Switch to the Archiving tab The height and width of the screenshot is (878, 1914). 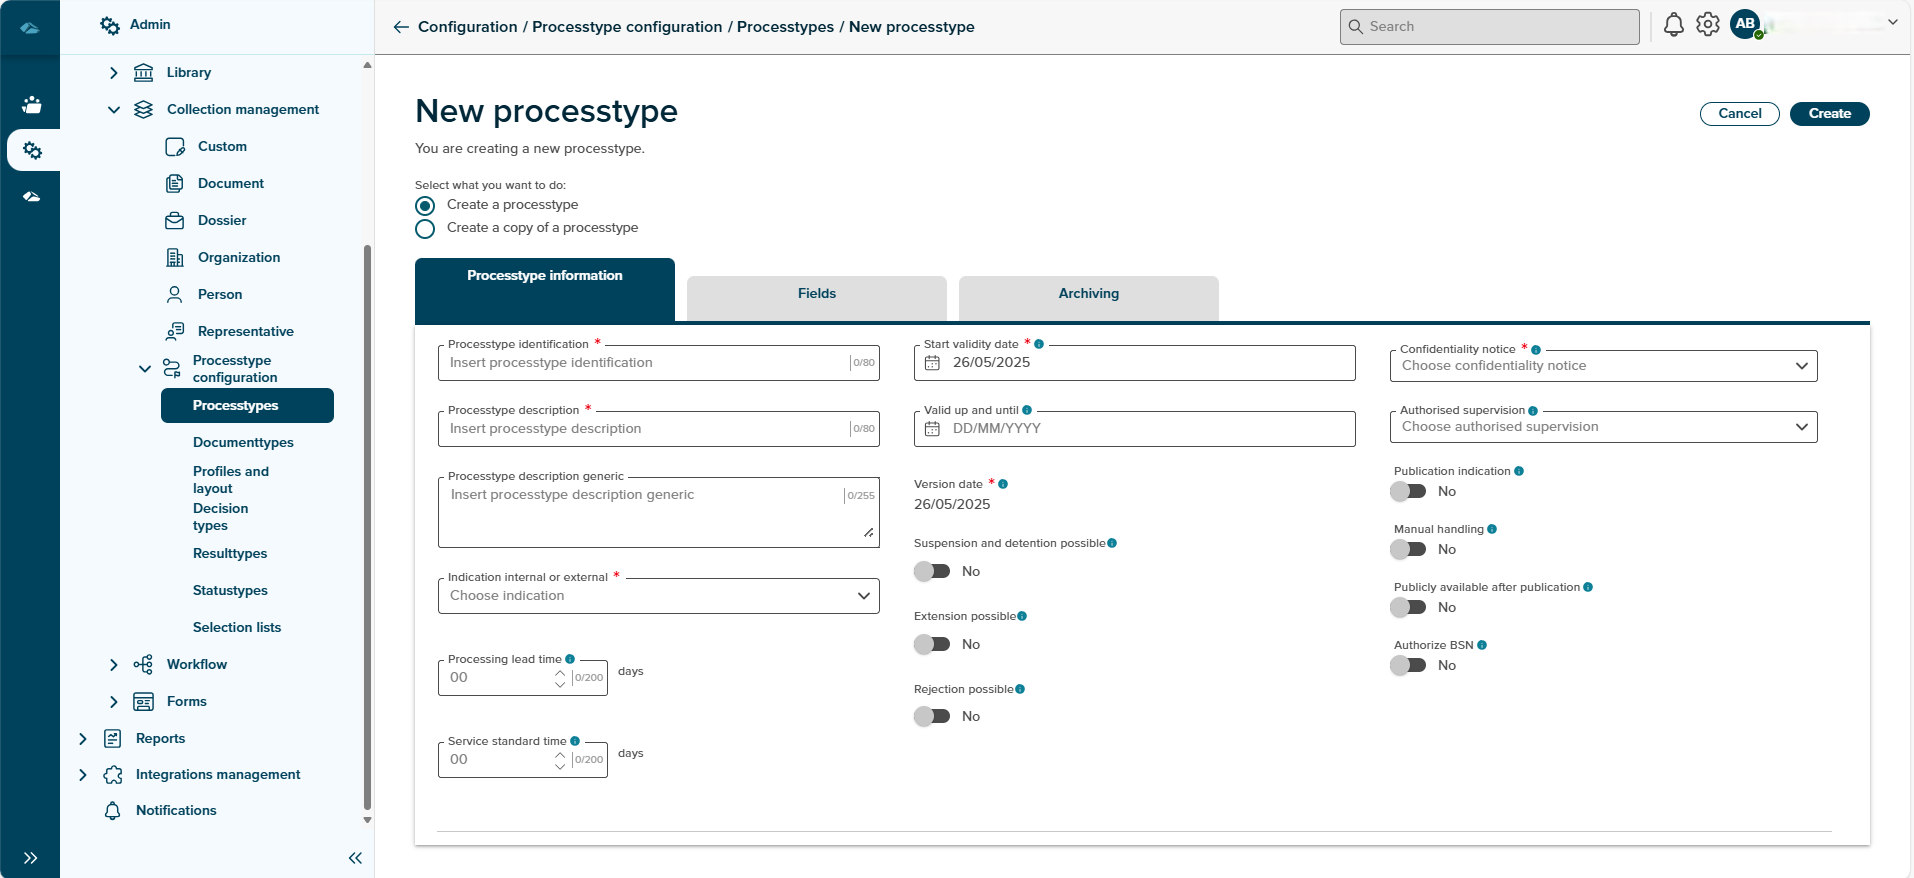tap(1089, 298)
